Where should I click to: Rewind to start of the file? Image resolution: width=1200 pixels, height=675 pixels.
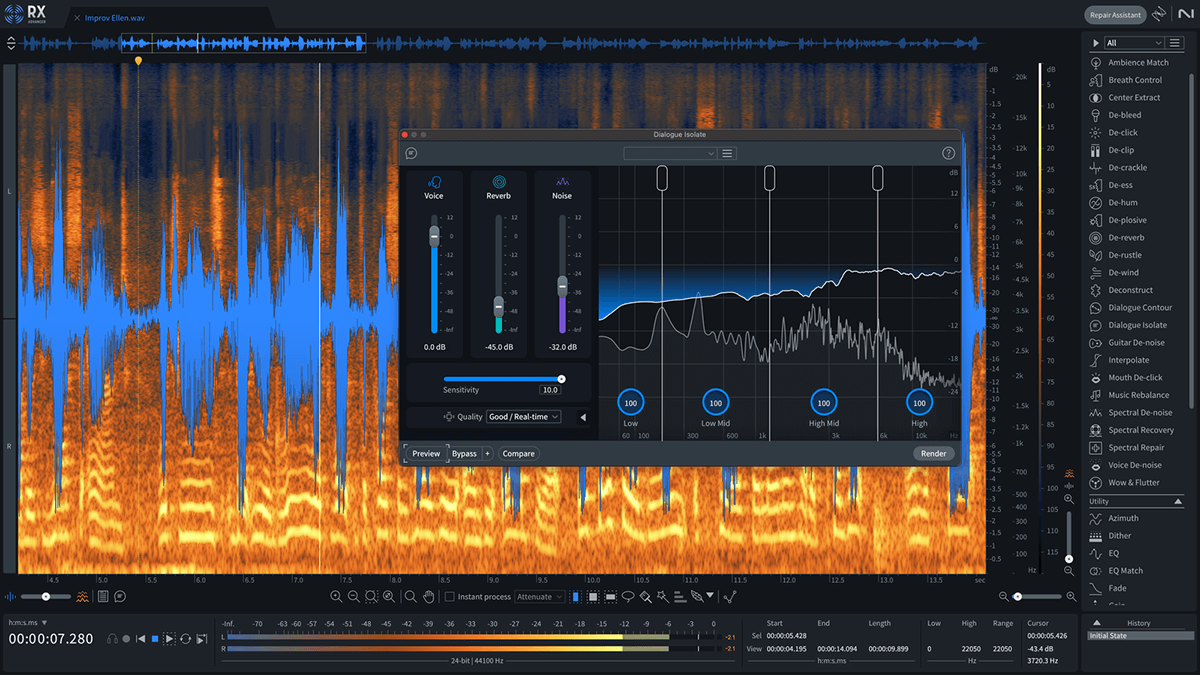coord(141,638)
